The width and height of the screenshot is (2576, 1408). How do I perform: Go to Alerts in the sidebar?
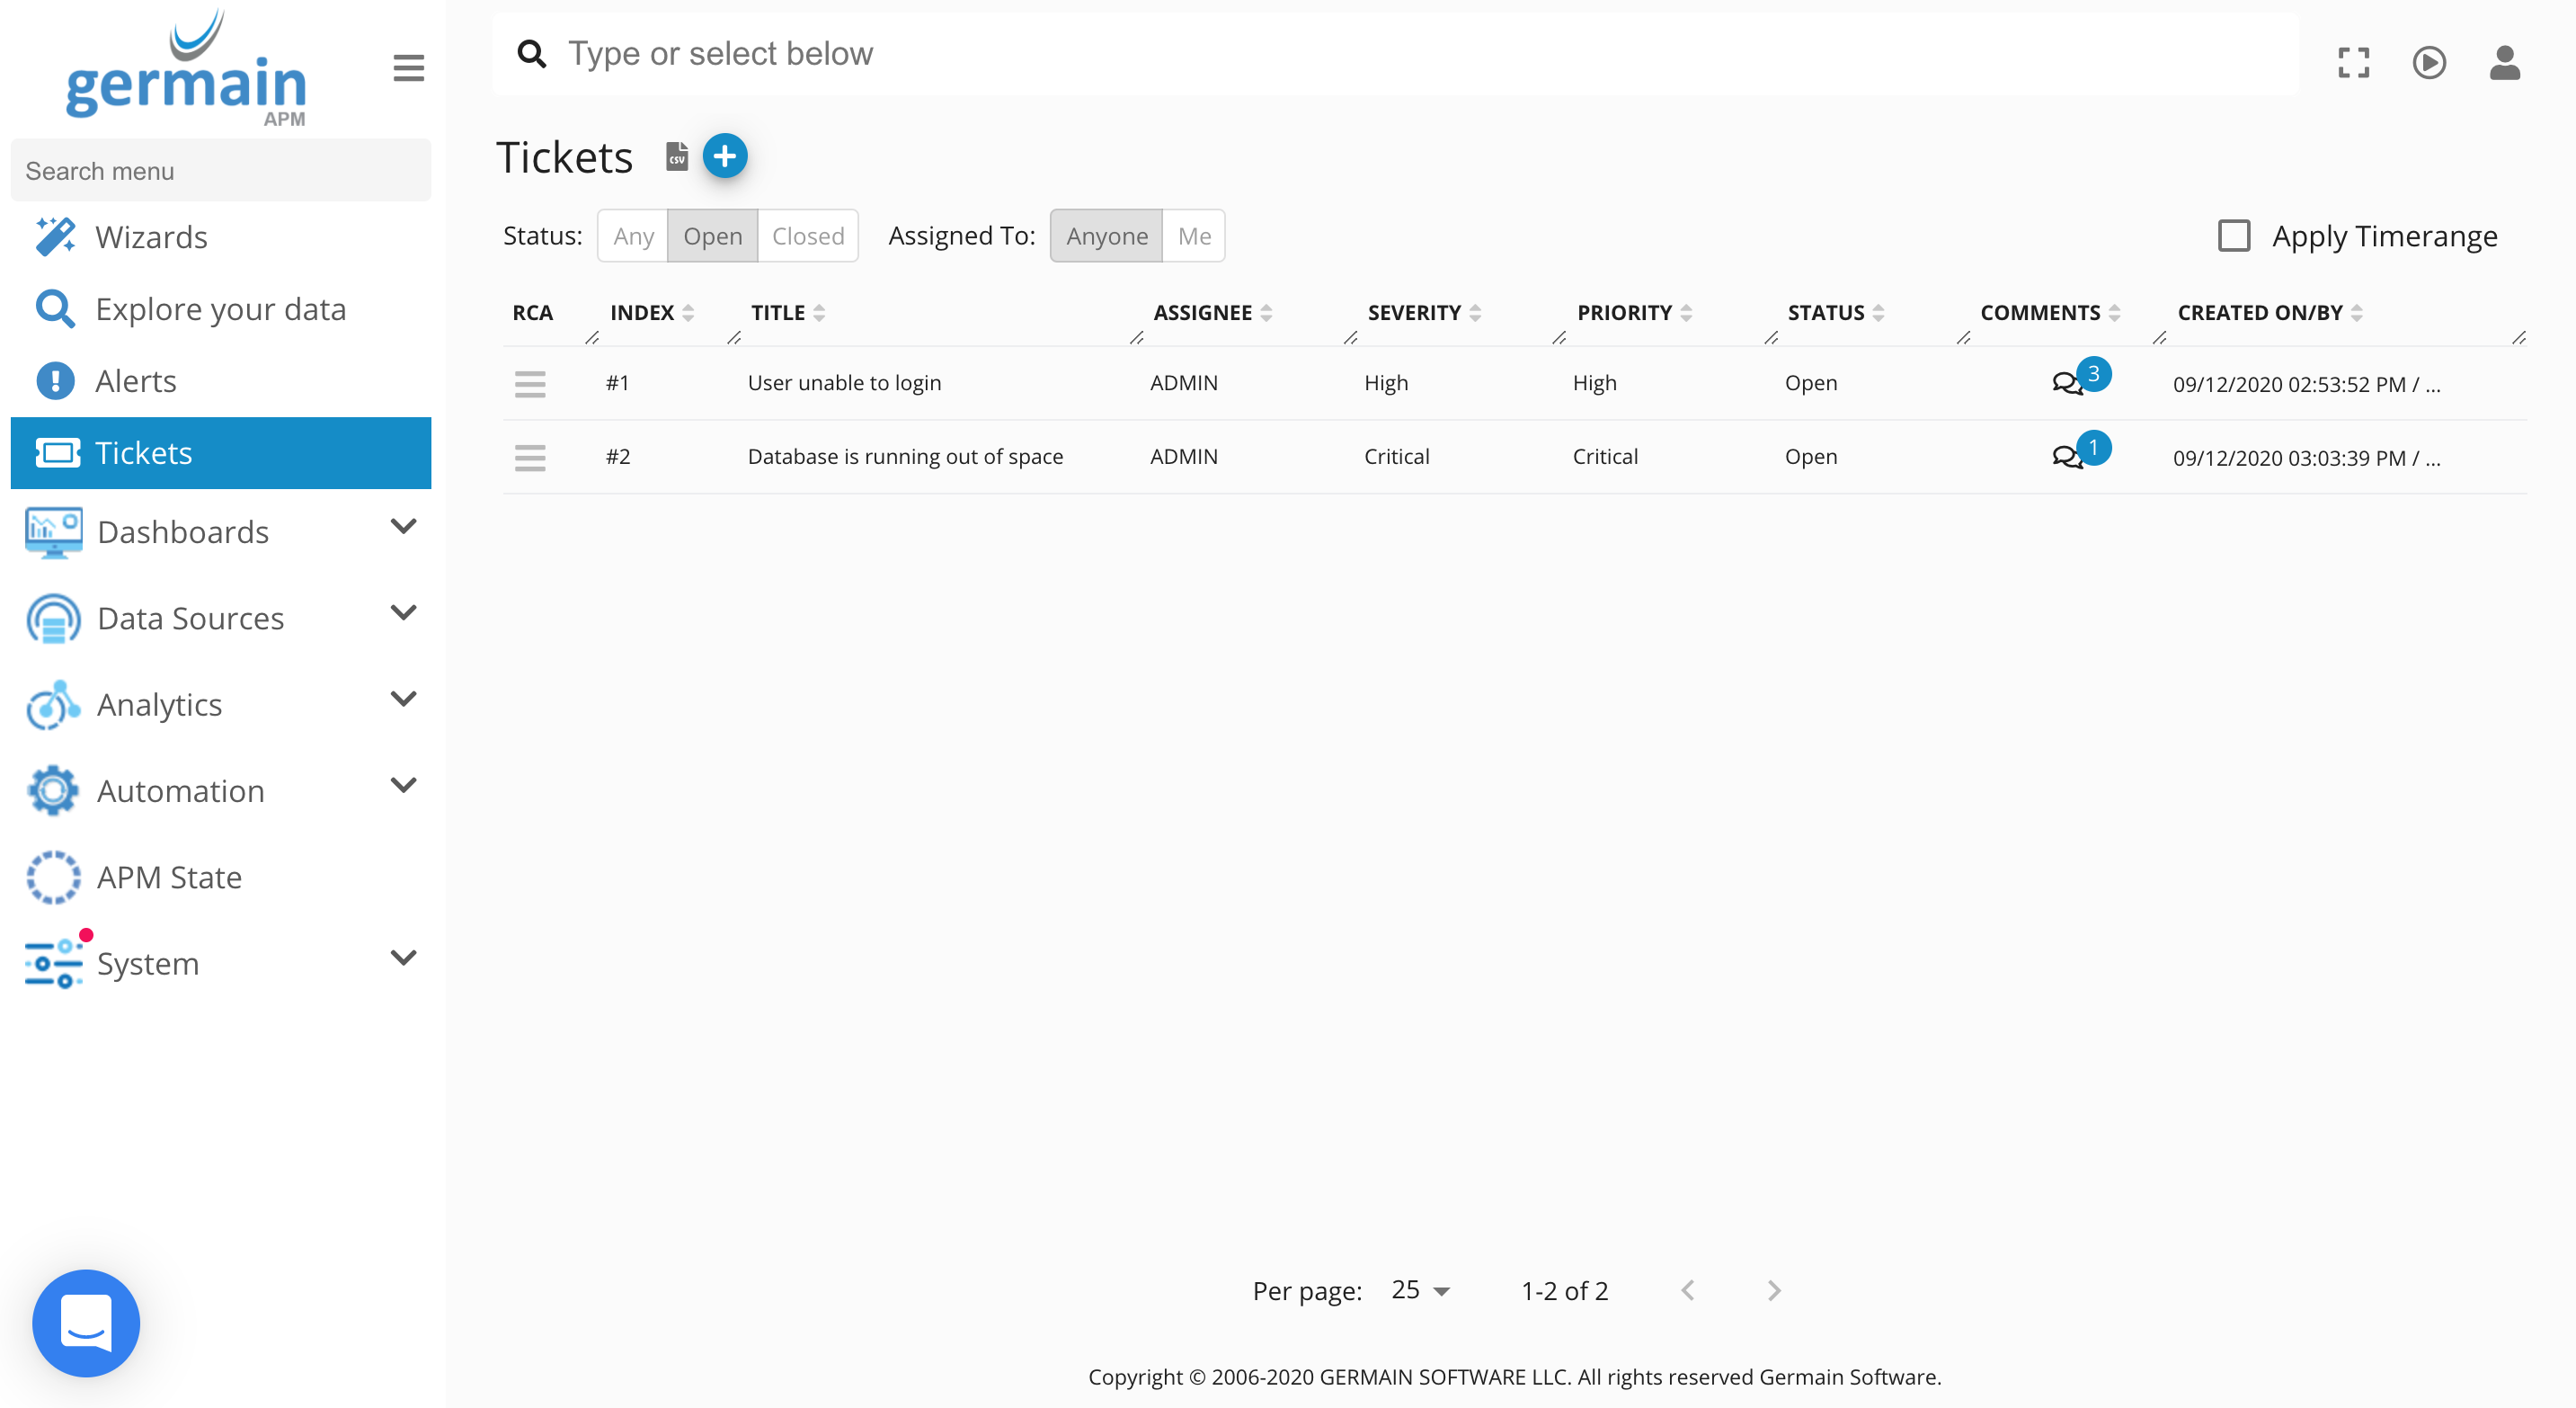tap(135, 381)
